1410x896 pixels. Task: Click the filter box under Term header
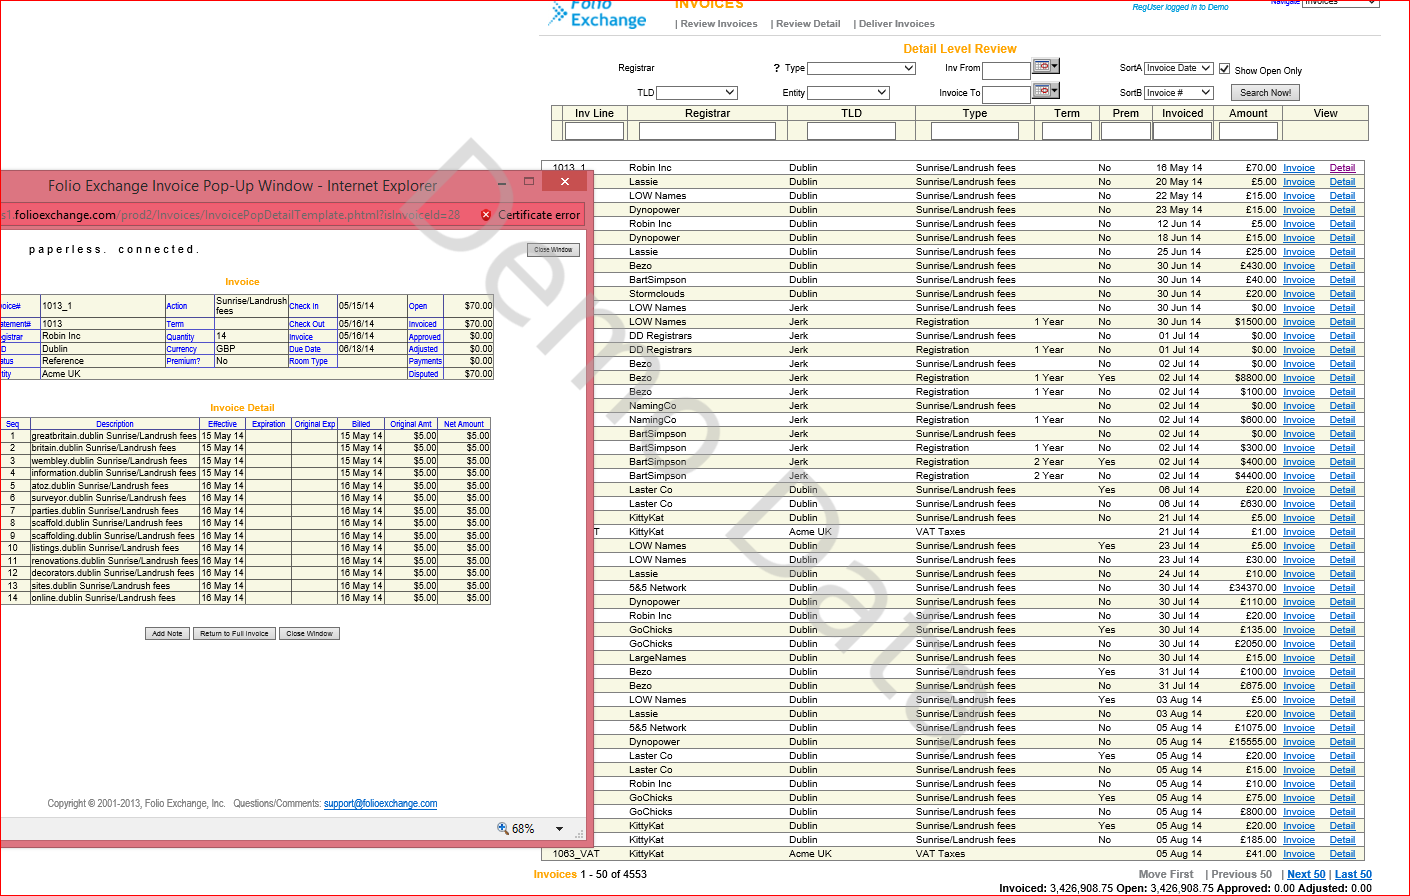pyautogui.click(x=1067, y=131)
